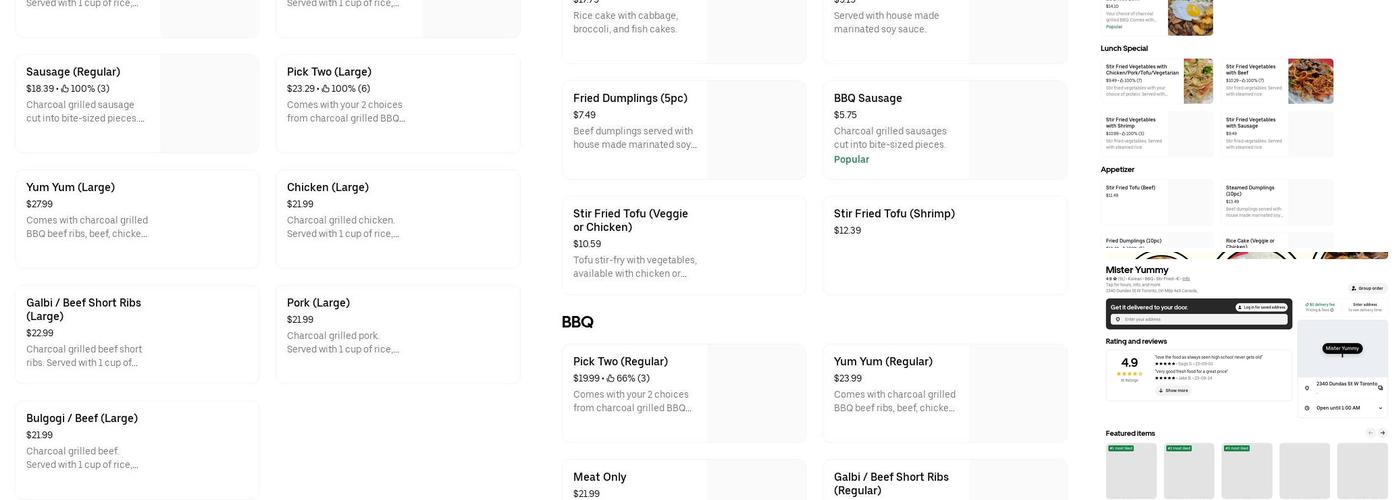Open the first most-liked featured item
Screen dimensions: 1400x500
[1131, 470]
